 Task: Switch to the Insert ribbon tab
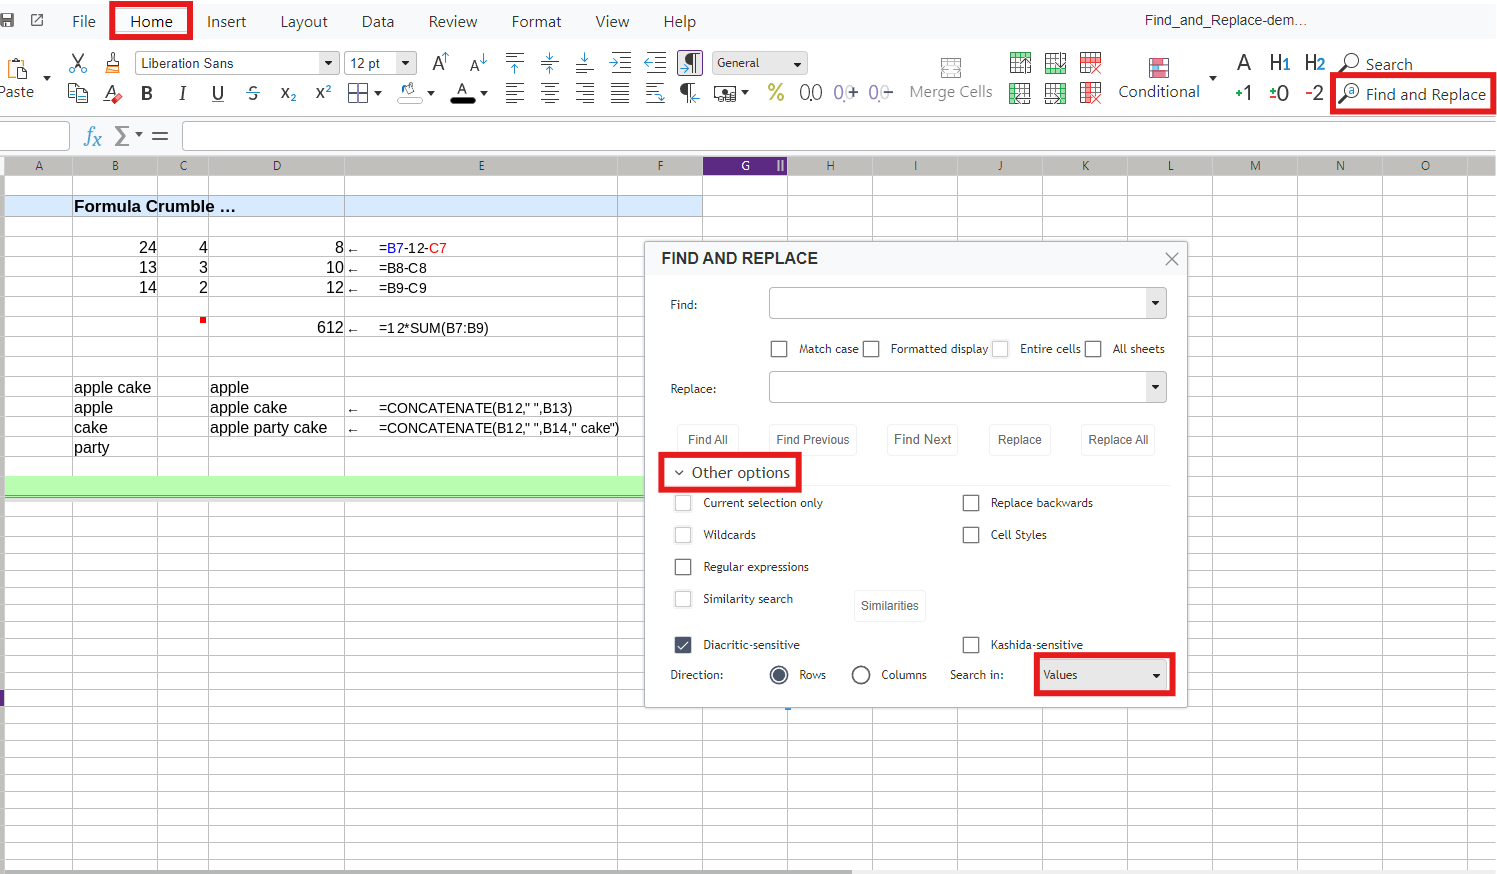click(x=226, y=21)
